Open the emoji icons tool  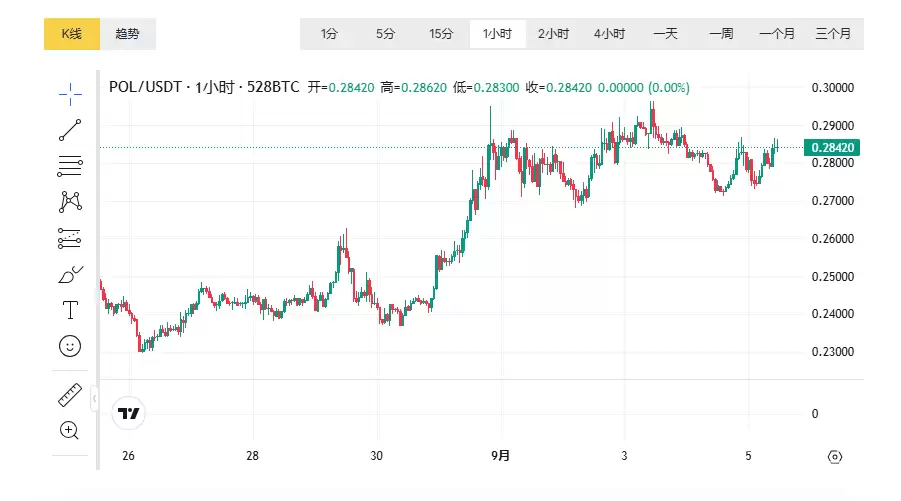pyautogui.click(x=70, y=346)
